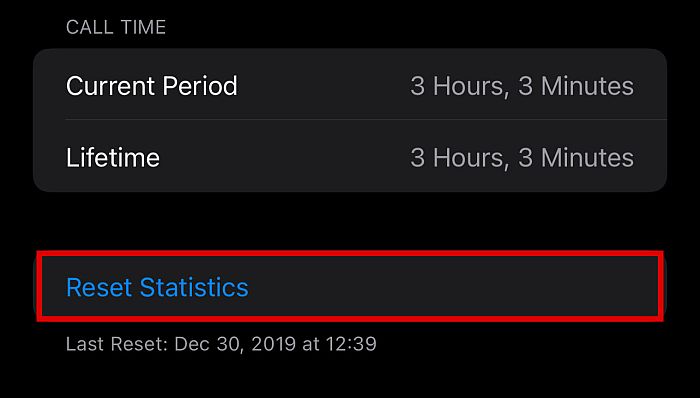The width and height of the screenshot is (700, 398).
Task: Click the Lifetime call duration value
Action: [x=522, y=158]
